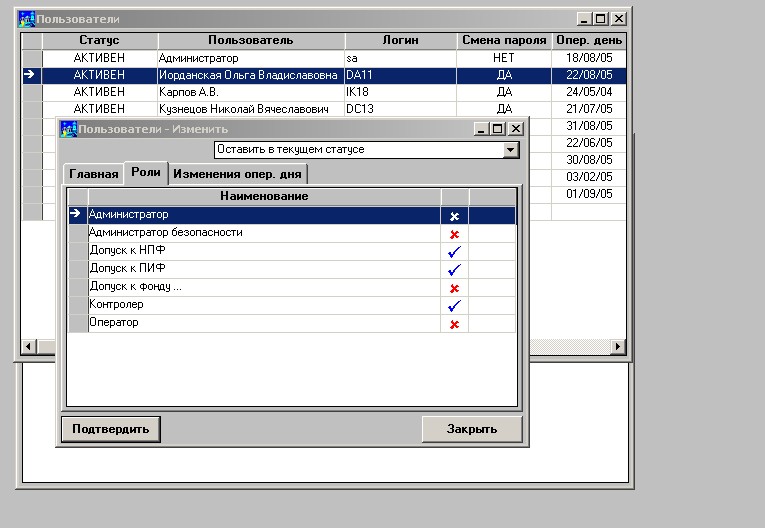
Task: Click login cell DC13
Action: point(401,109)
